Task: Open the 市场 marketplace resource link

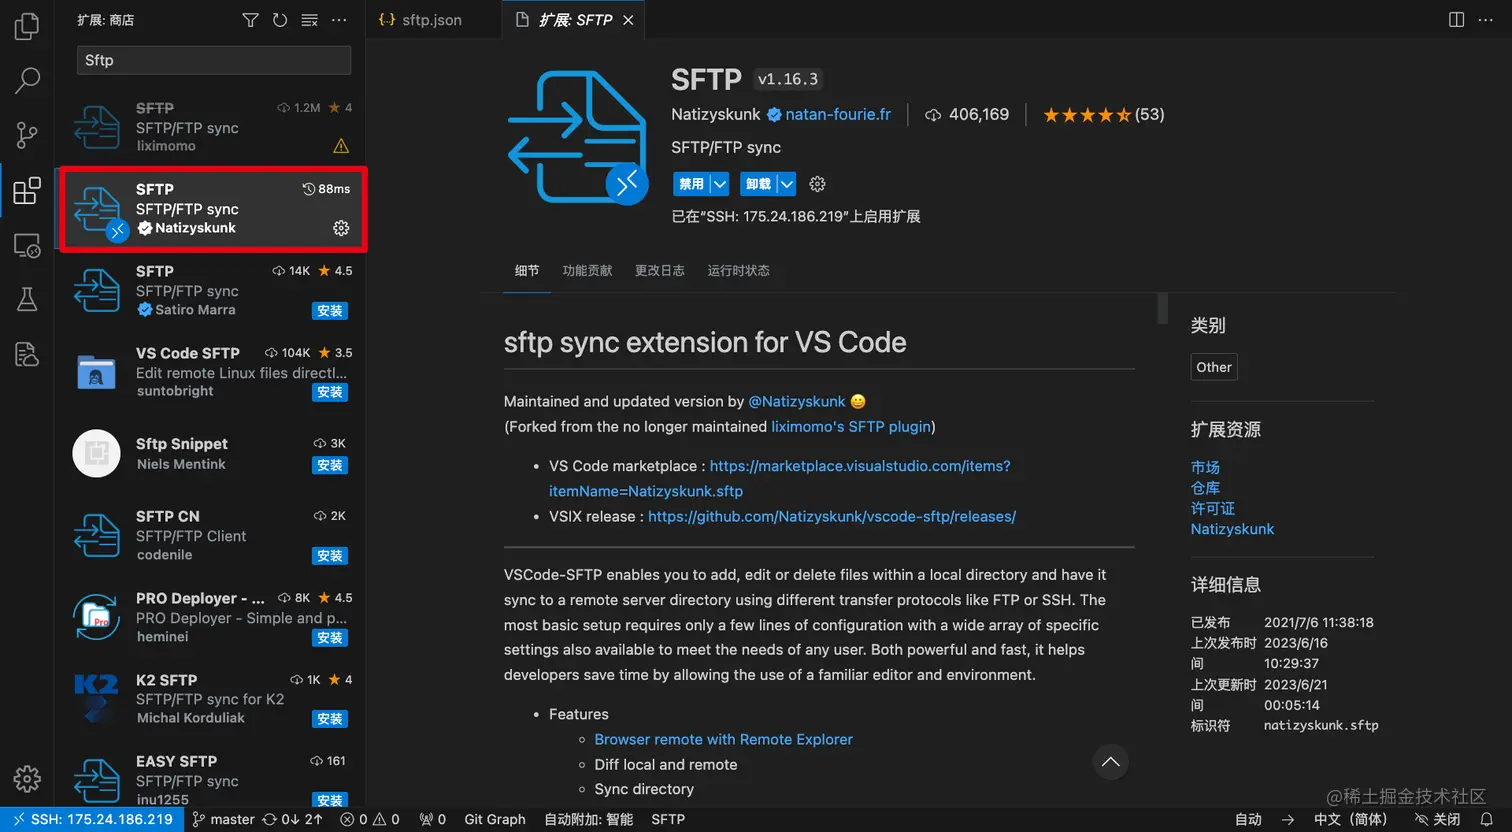Action: click(x=1205, y=467)
